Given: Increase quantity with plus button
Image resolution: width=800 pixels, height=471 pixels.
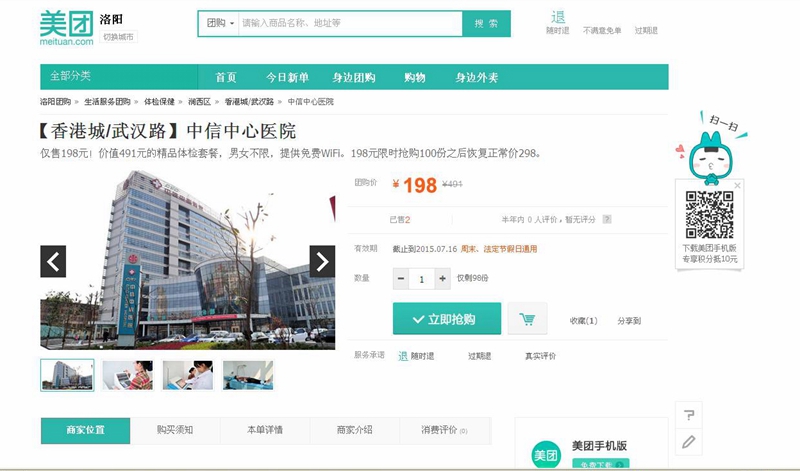Looking at the screenshot, I should pyautogui.click(x=443, y=279).
